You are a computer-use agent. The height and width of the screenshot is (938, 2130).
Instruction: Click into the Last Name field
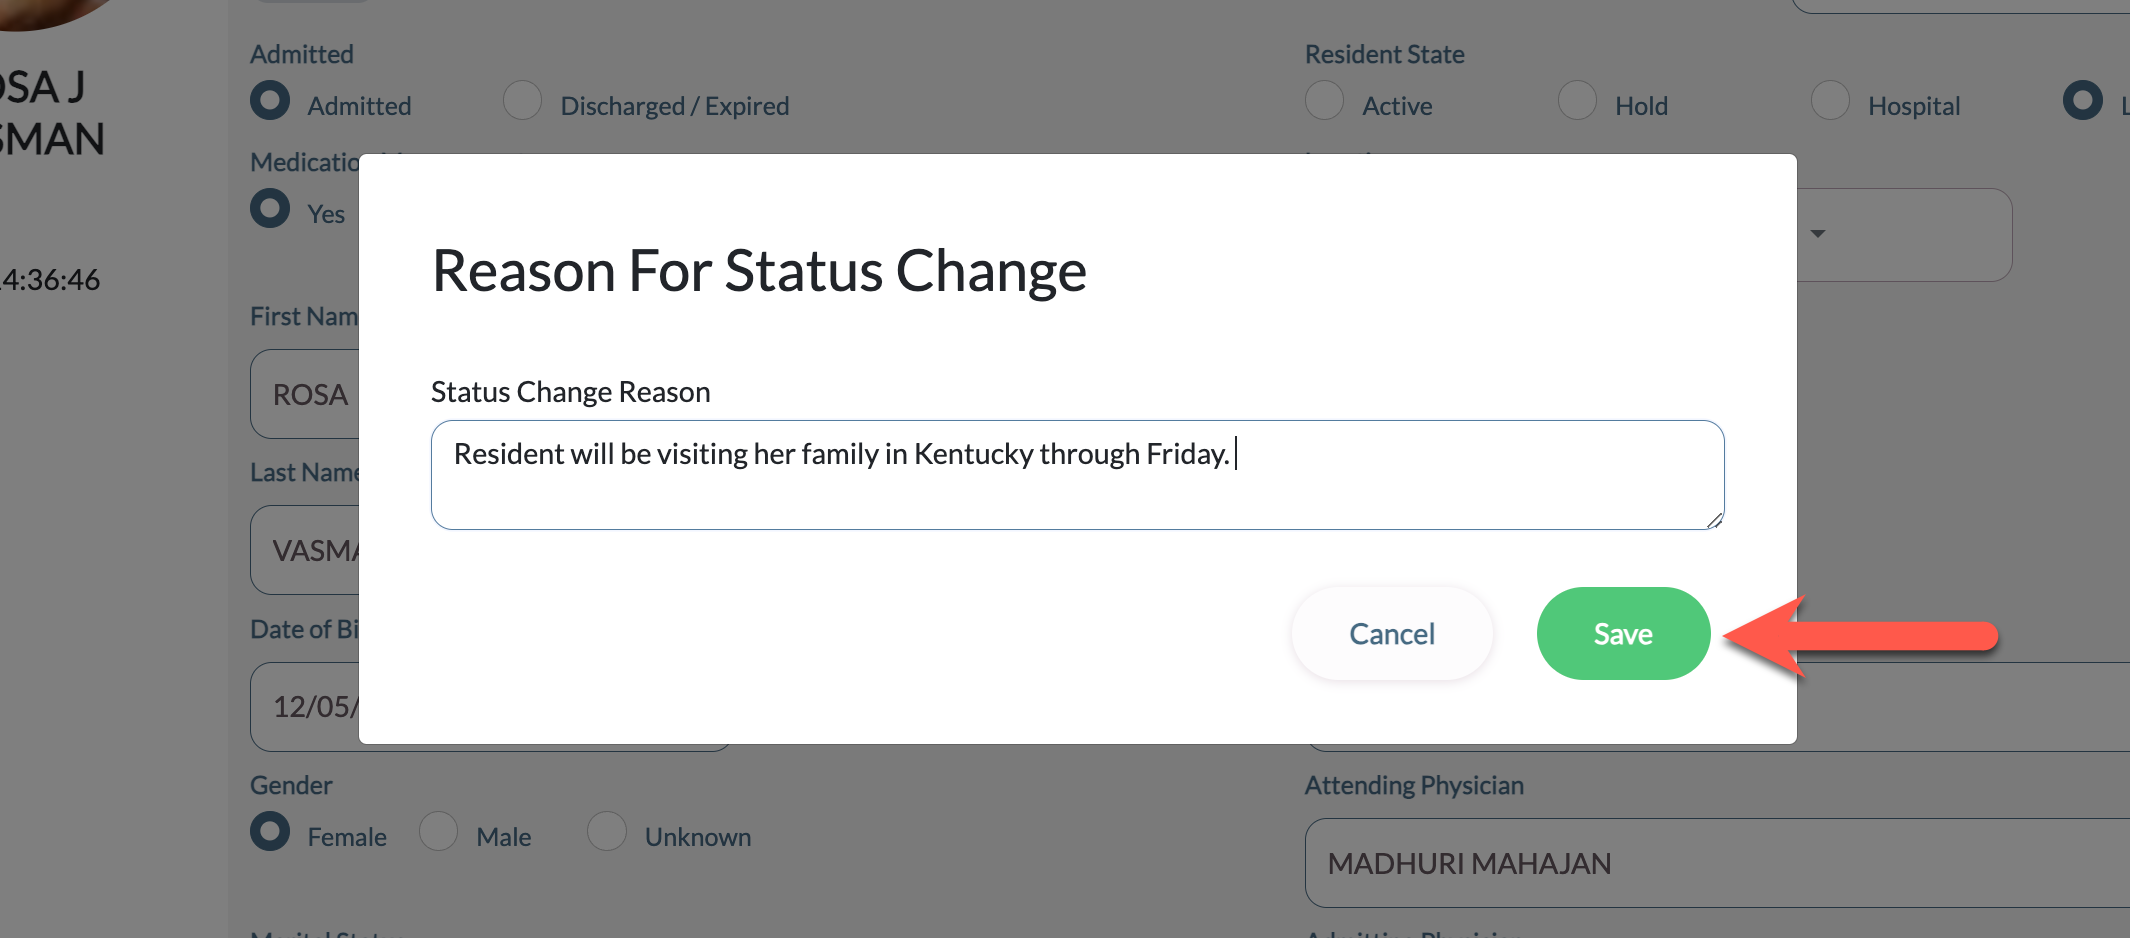(306, 550)
